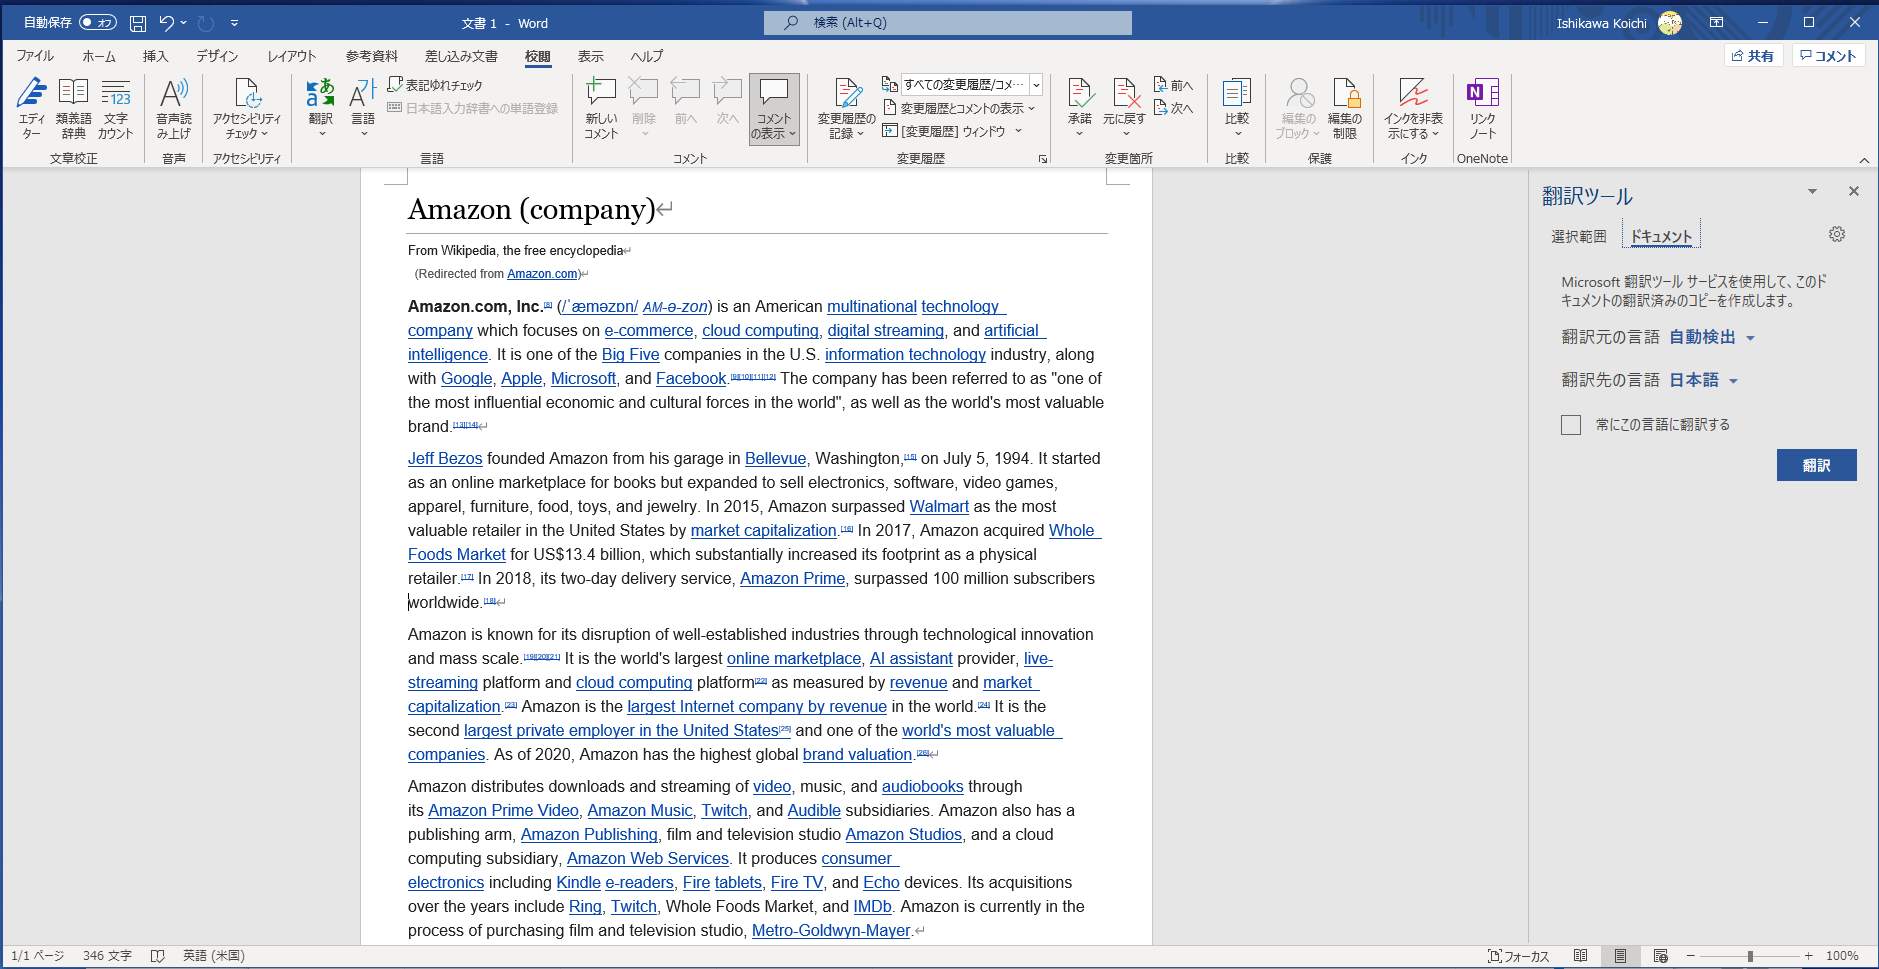Follow the Metro-Goldwyn-Mayer link
1879x969 pixels.
click(831, 930)
